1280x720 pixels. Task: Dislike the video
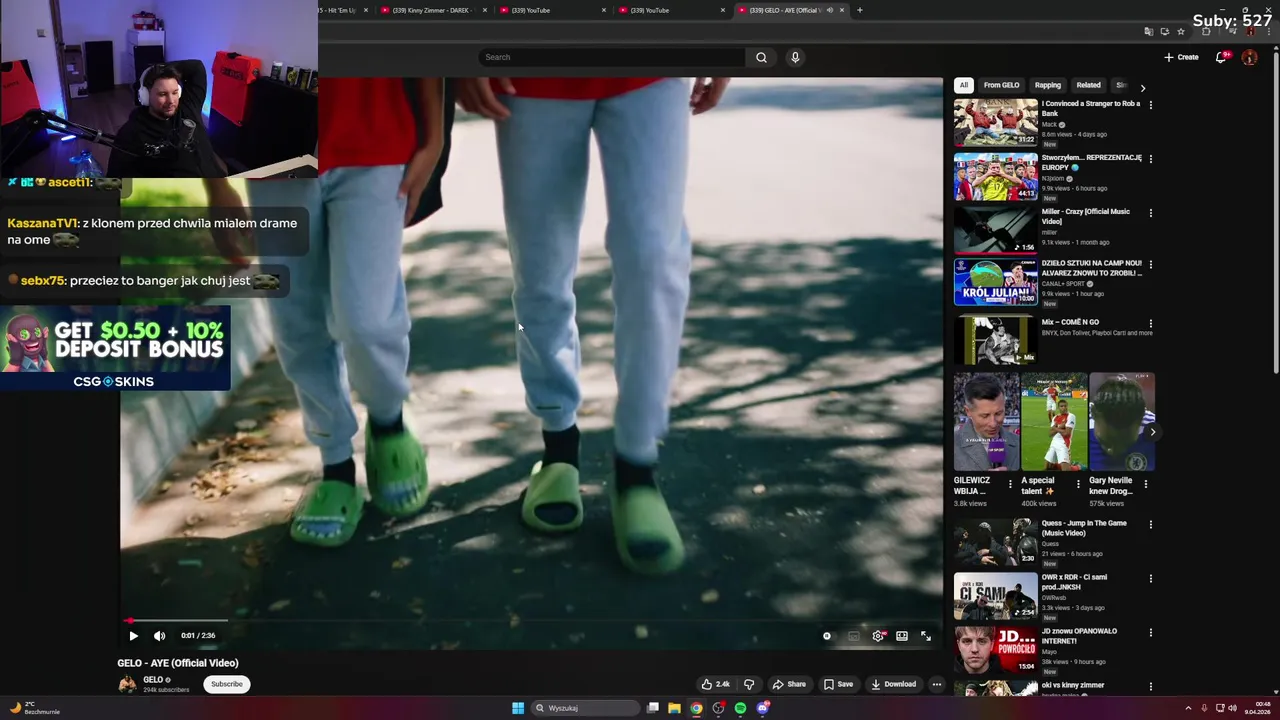[x=749, y=684]
